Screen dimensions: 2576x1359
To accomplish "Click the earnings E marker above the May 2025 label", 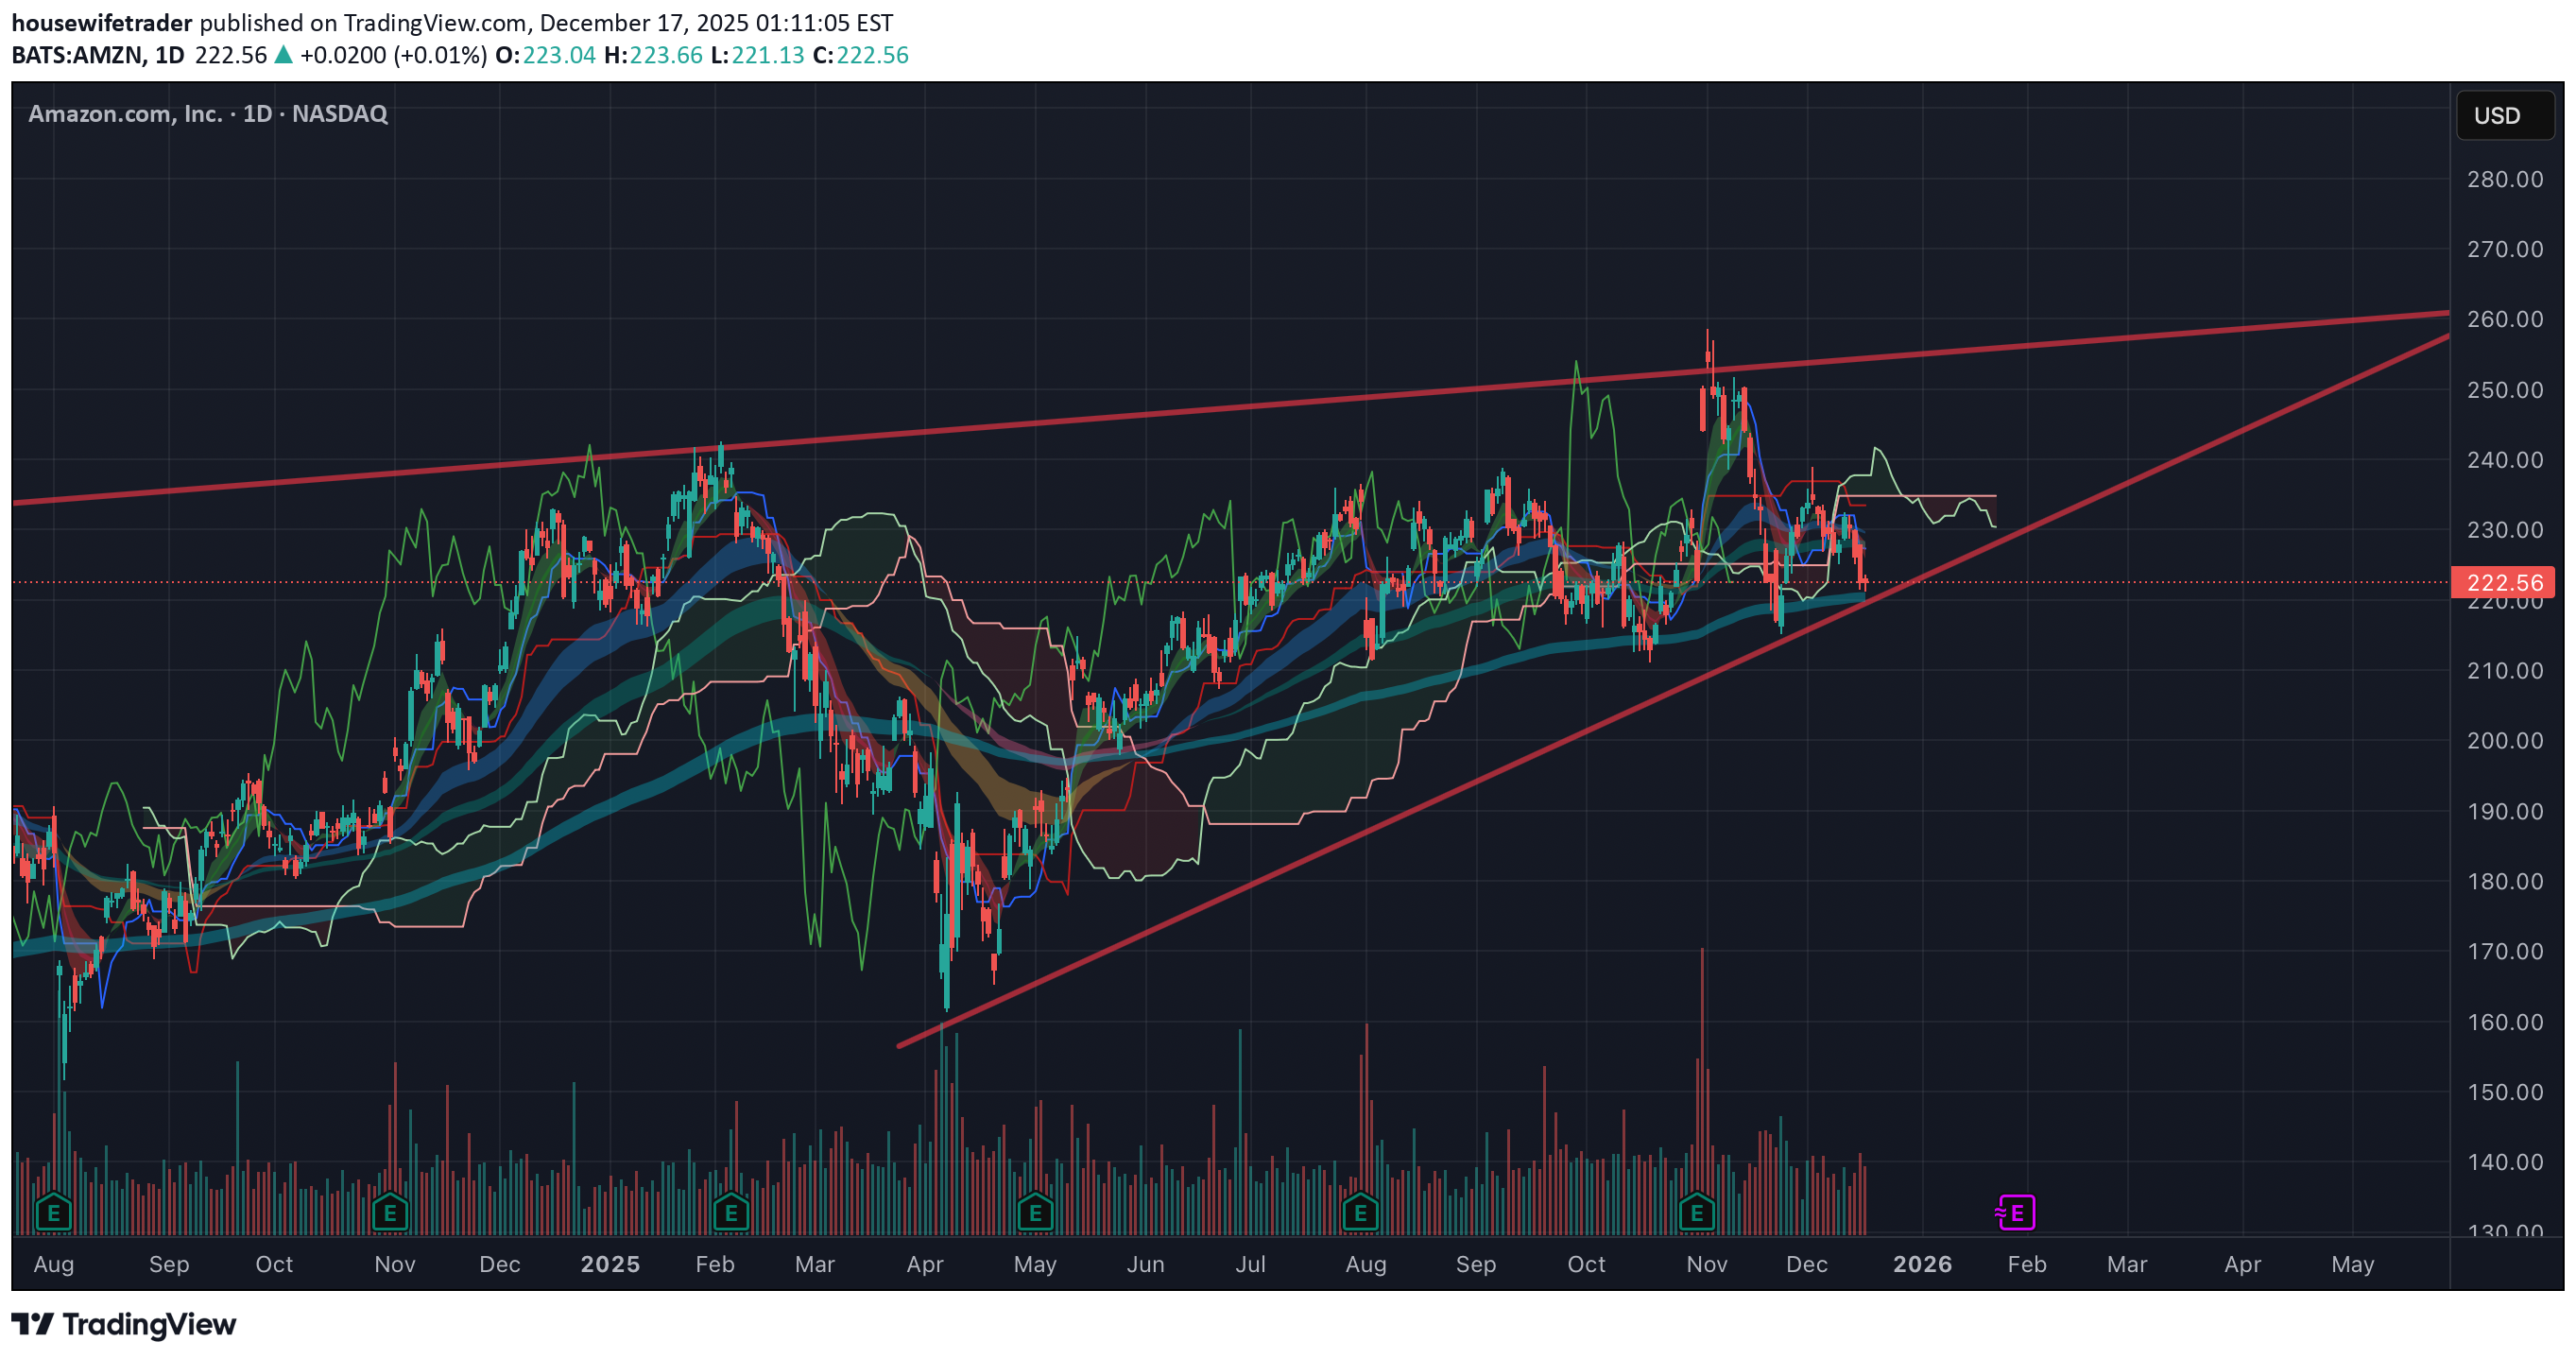I will pyautogui.click(x=1035, y=1213).
